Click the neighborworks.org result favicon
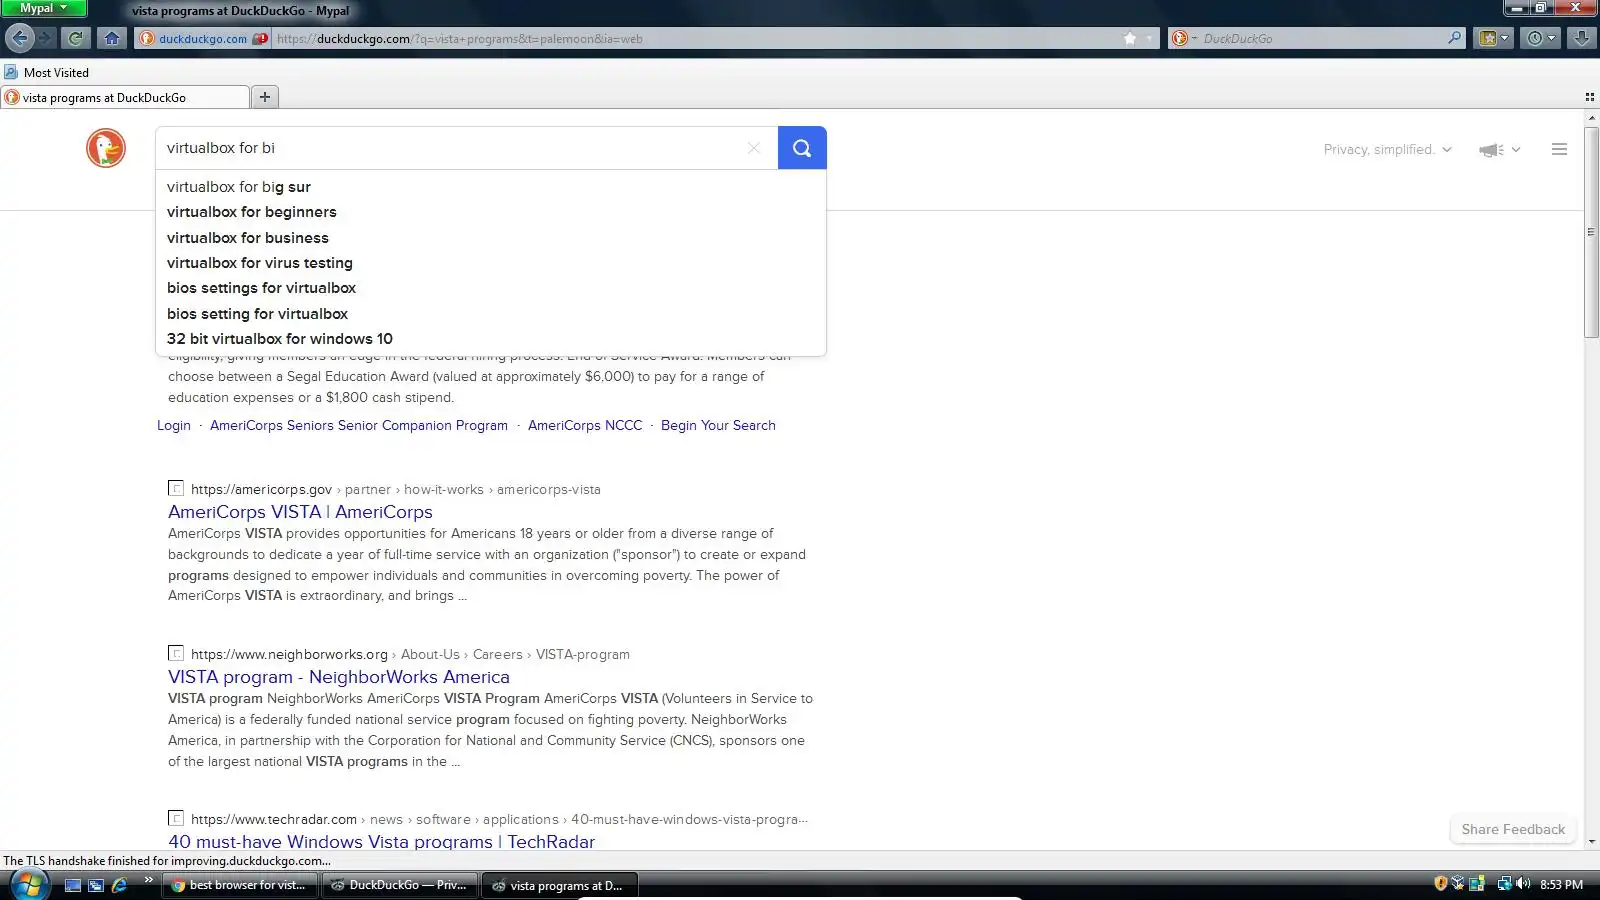 click(x=176, y=654)
